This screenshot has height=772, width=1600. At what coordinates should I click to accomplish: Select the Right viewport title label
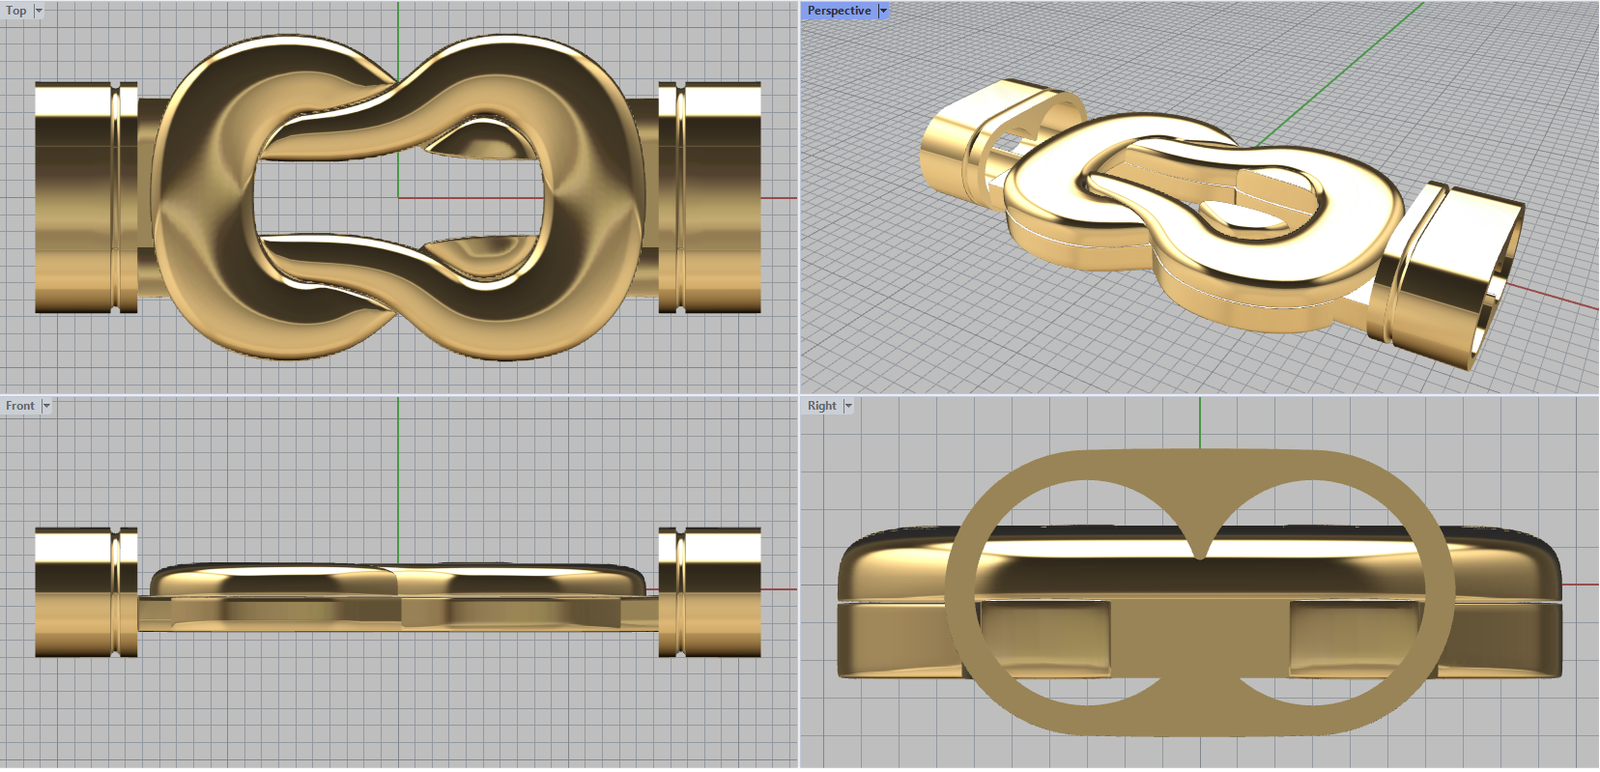pos(821,406)
